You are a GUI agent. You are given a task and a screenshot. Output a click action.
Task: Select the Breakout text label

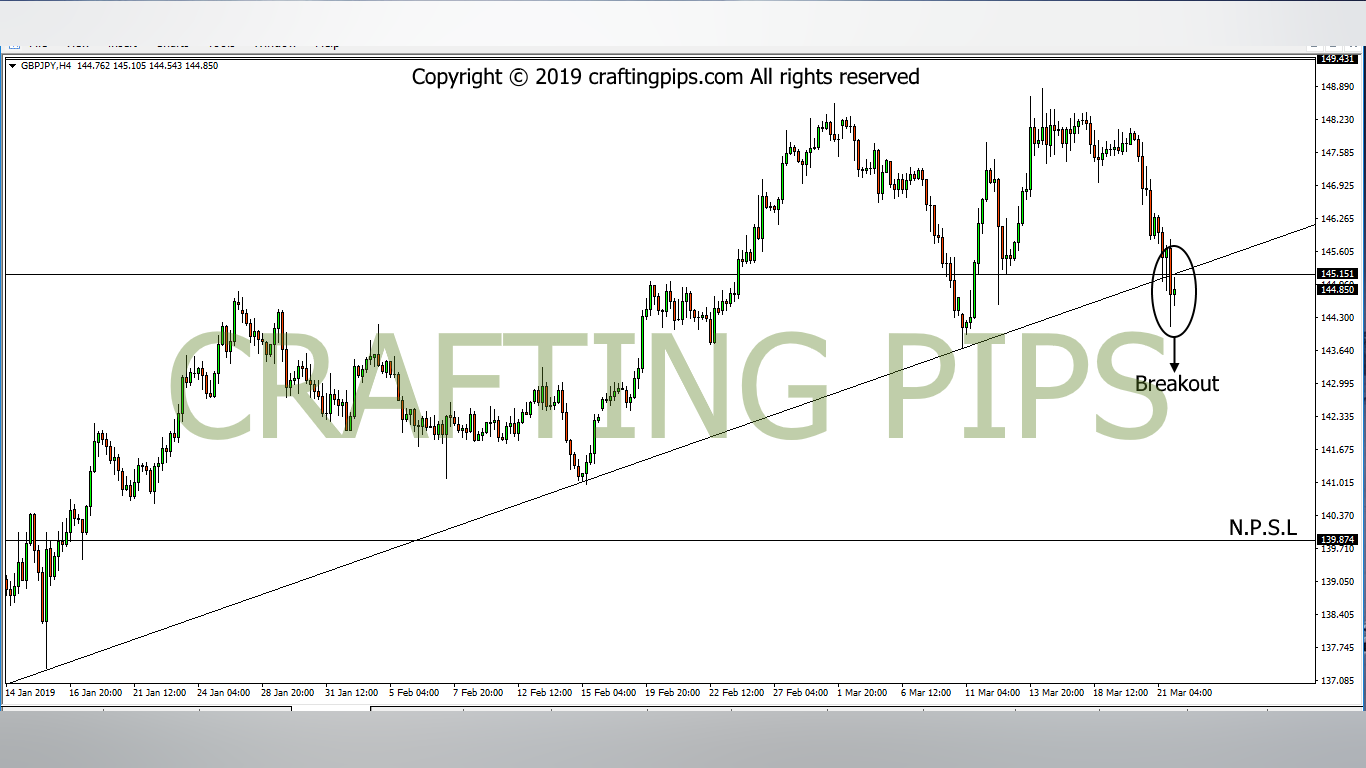click(x=1177, y=383)
